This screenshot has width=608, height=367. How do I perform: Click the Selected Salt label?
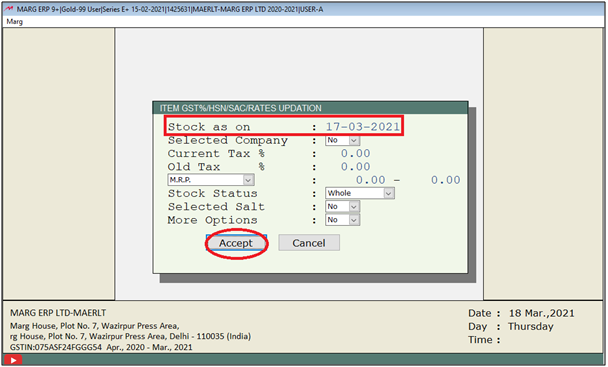tap(216, 206)
